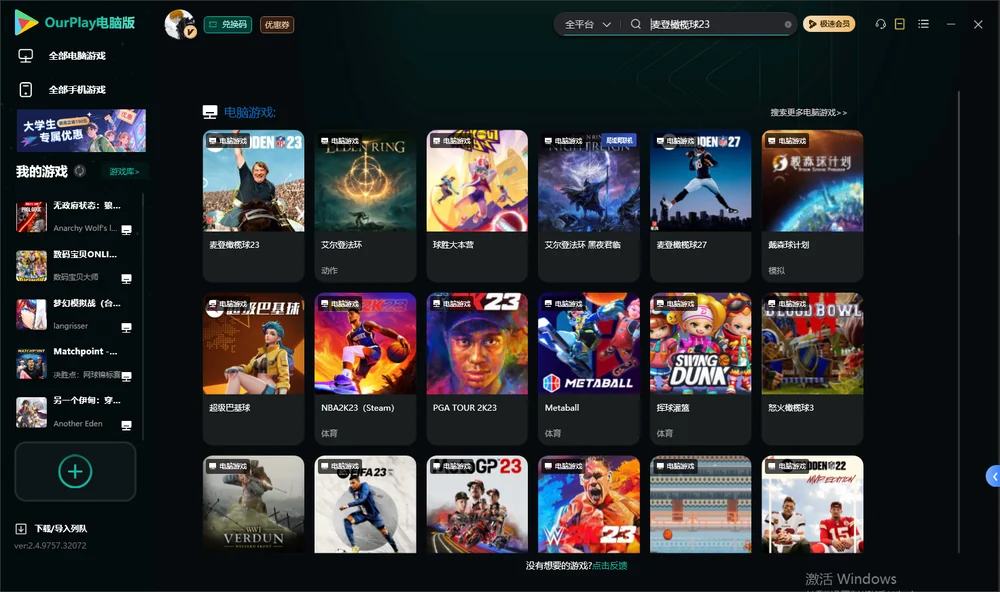Click the 兑换码 button

point(228,25)
